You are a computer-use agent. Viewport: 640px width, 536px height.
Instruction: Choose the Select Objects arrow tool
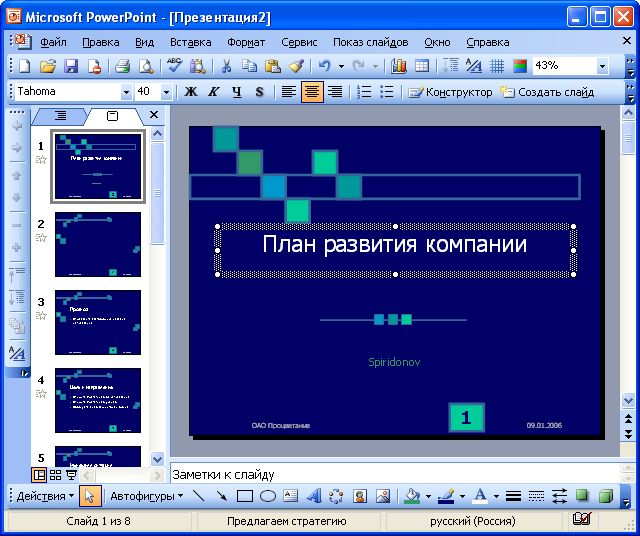pyautogui.click(x=90, y=496)
